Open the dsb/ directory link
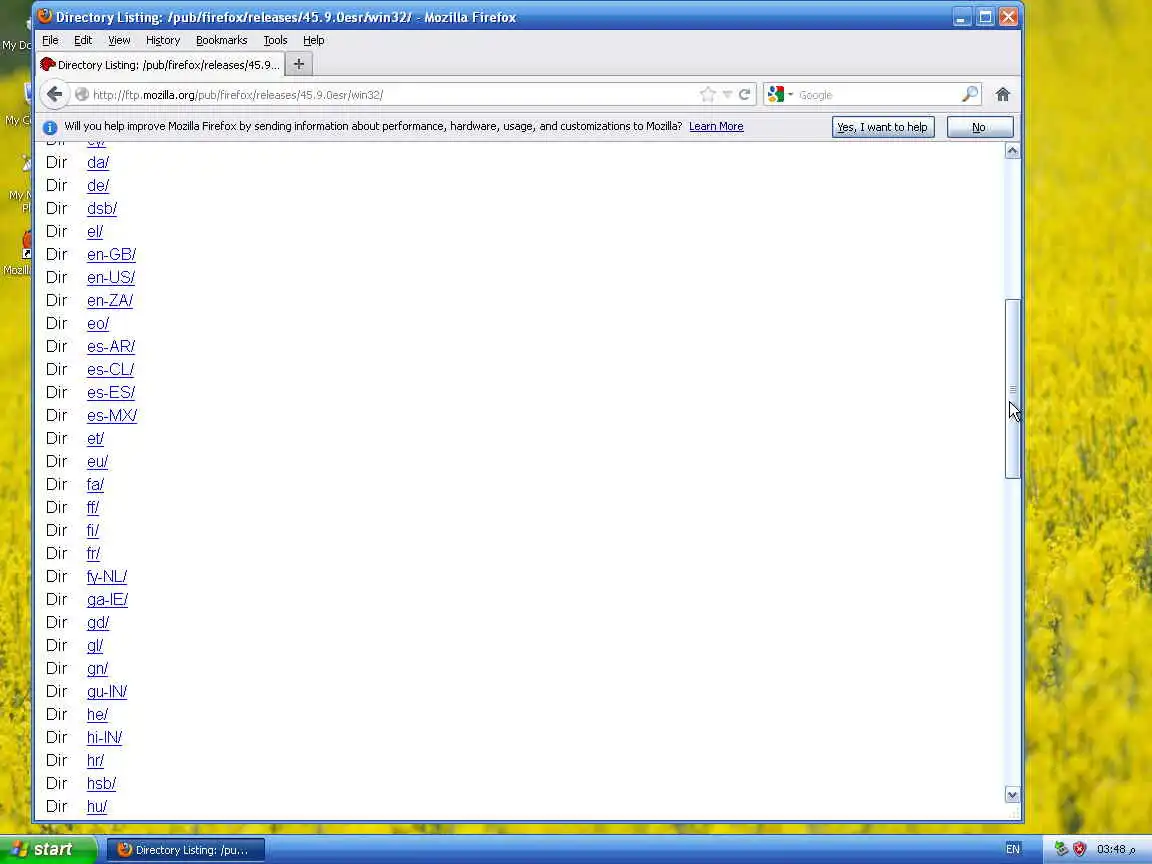The height and width of the screenshot is (864, 1152). [102, 209]
